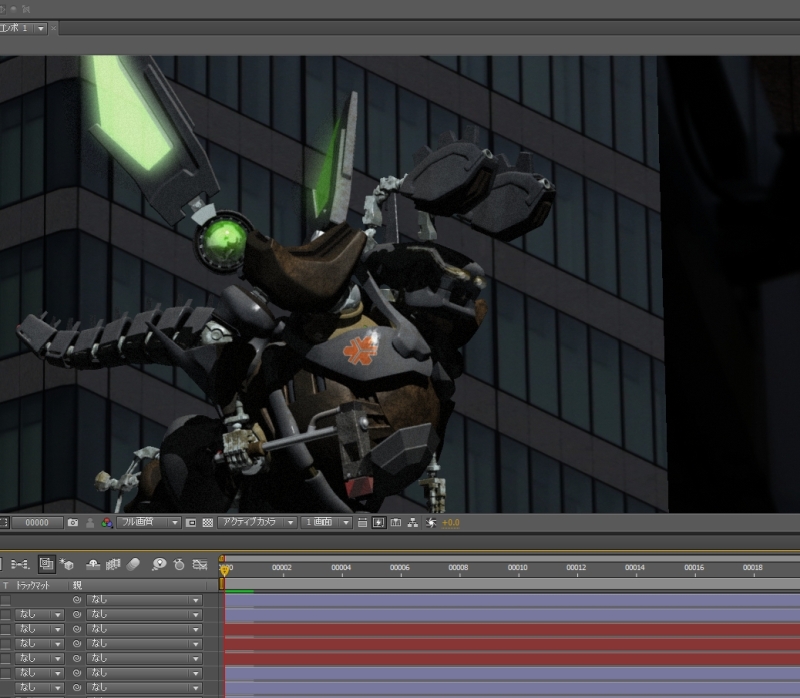This screenshot has width=800, height=698.
Task: Enable motion blur switch in timeline header
Action: click(x=135, y=565)
